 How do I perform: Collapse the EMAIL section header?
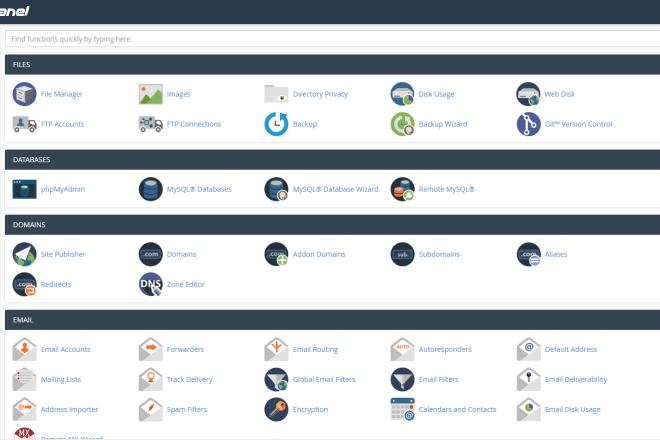tap(333, 320)
